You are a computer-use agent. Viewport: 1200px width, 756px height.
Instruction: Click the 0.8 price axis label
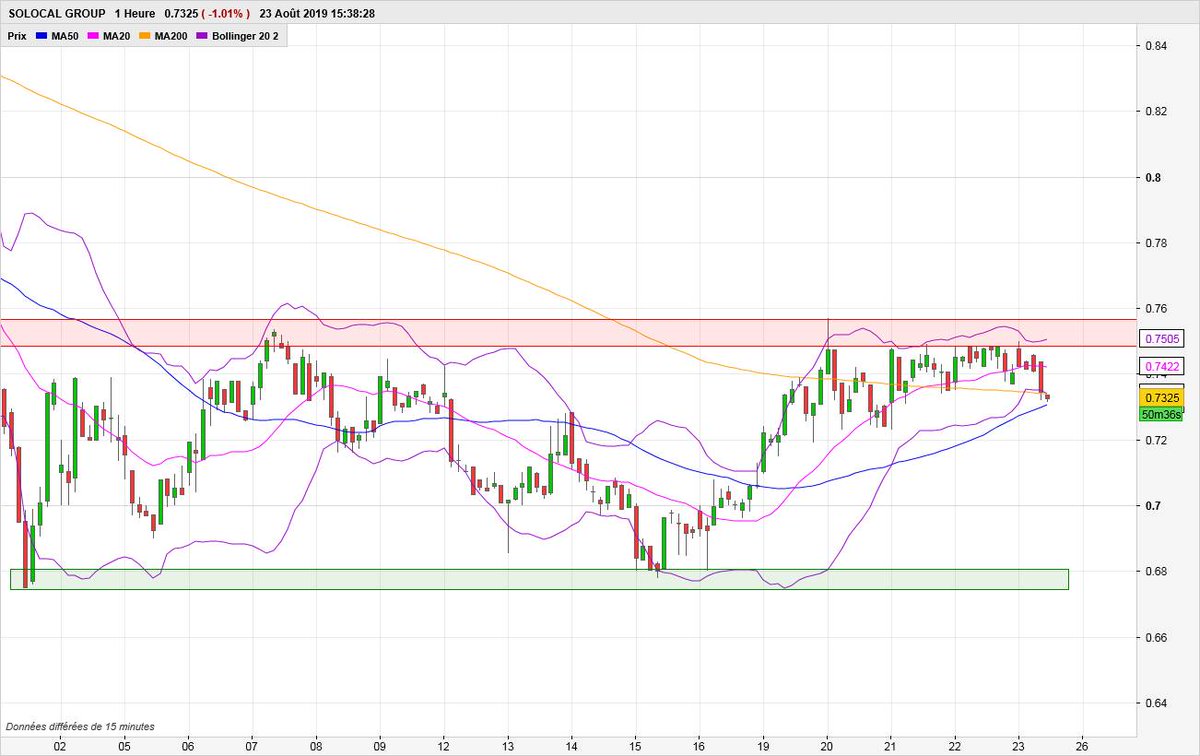[x=1152, y=177]
